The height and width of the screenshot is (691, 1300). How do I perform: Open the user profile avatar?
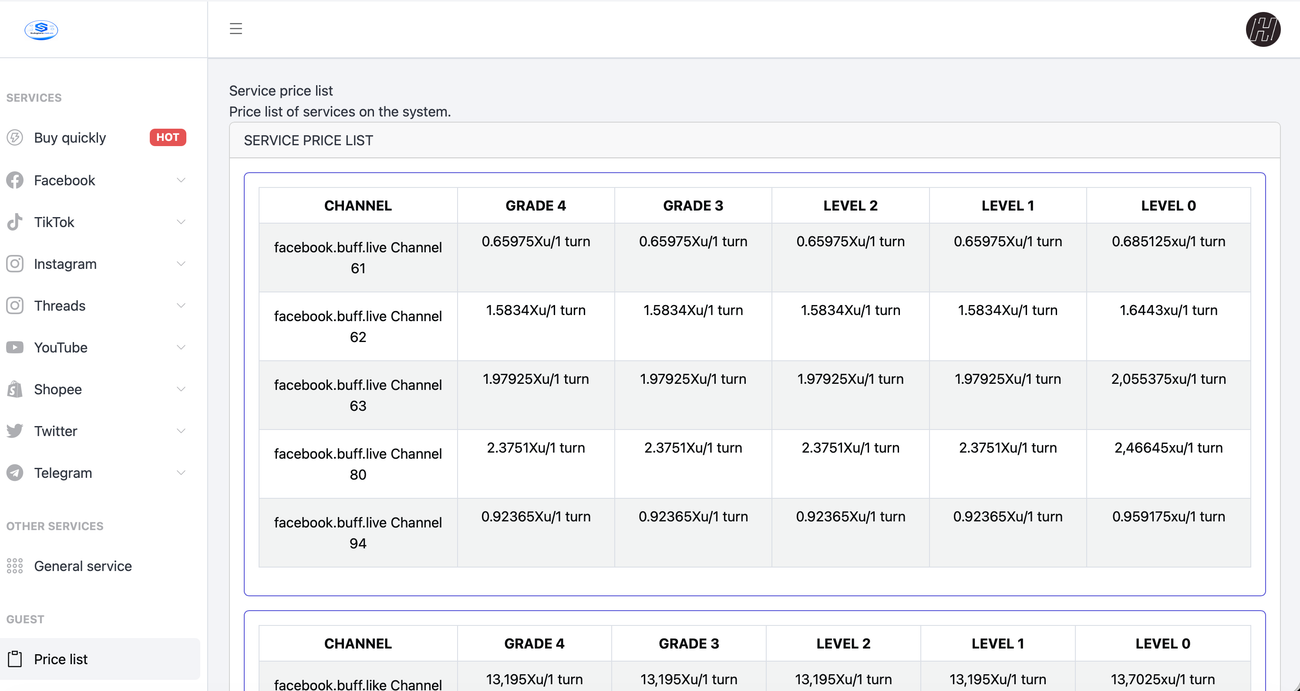click(1263, 30)
